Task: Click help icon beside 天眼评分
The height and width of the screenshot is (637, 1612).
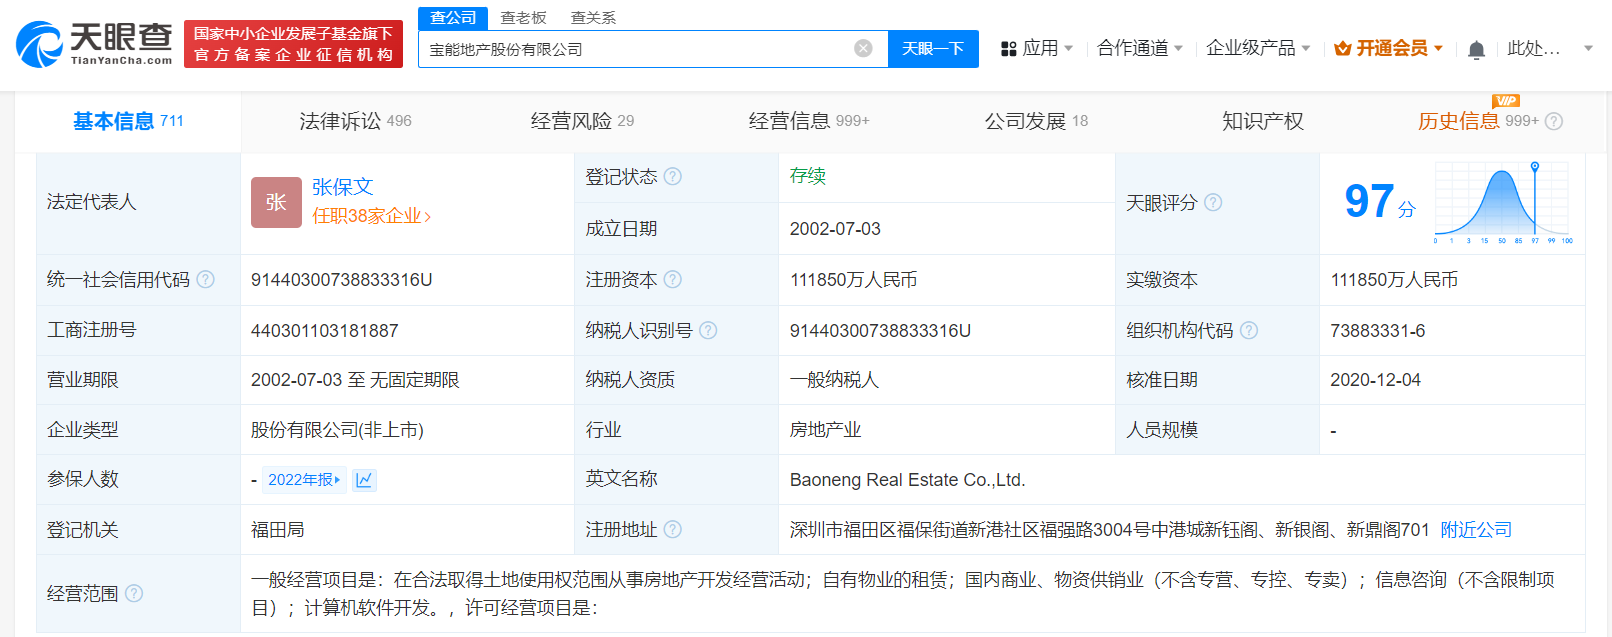Action: (x=1213, y=203)
